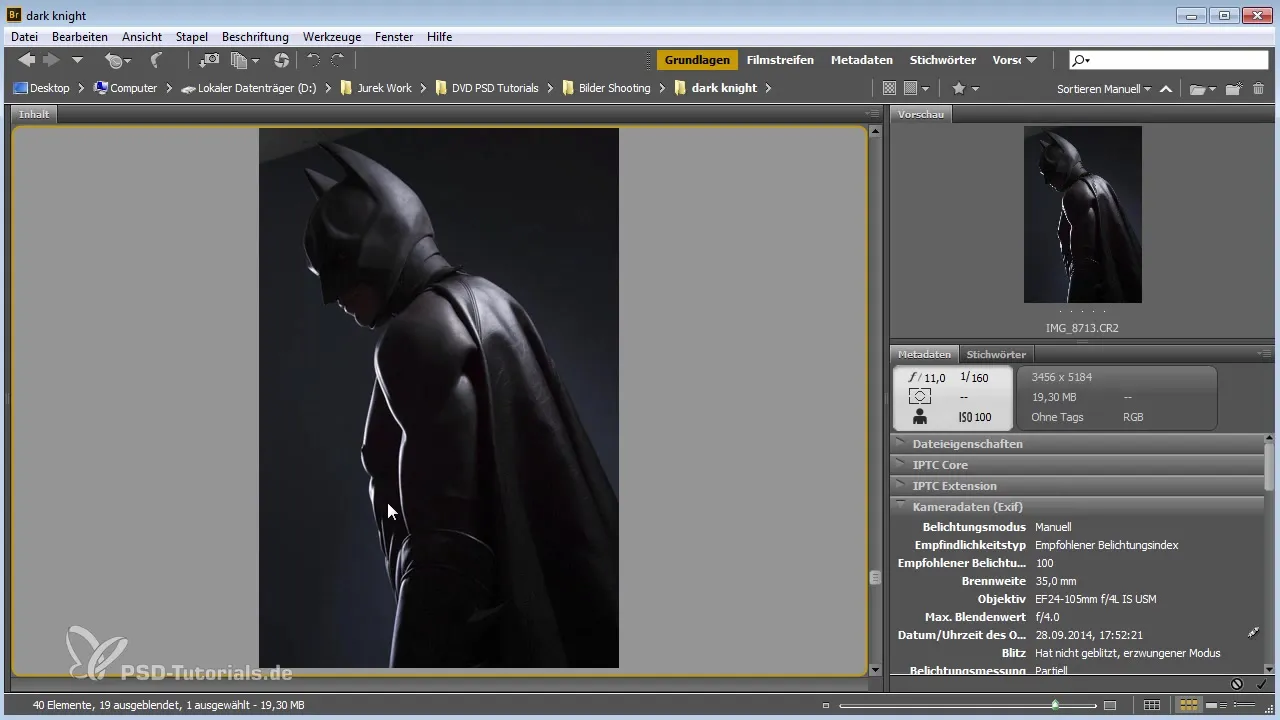
Task: Open selected image in Camera Raw
Action: click(281, 60)
